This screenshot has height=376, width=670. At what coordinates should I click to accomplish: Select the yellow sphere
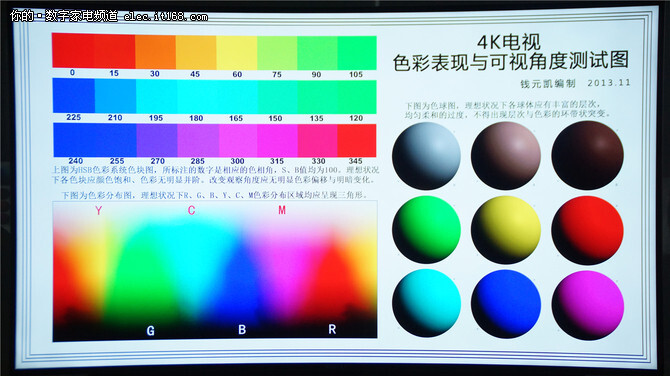pos(506,230)
